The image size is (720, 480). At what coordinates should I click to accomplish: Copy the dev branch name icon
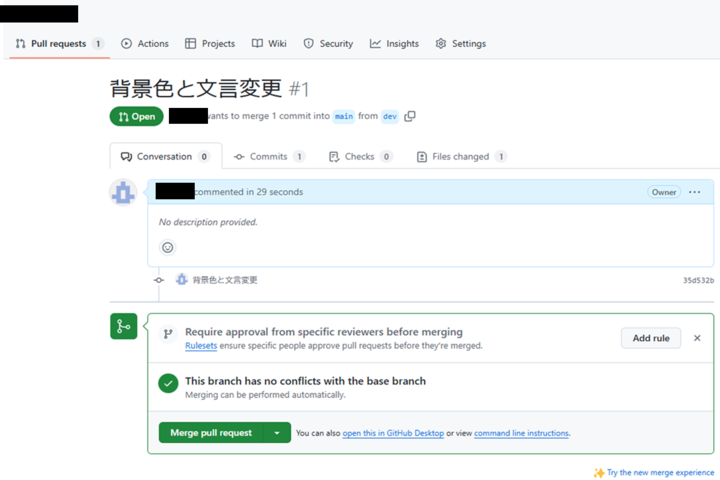coord(410,116)
